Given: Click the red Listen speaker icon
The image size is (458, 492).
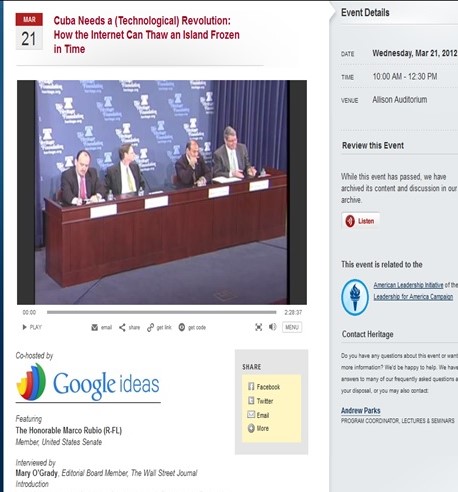Looking at the screenshot, I should tap(350, 221).
